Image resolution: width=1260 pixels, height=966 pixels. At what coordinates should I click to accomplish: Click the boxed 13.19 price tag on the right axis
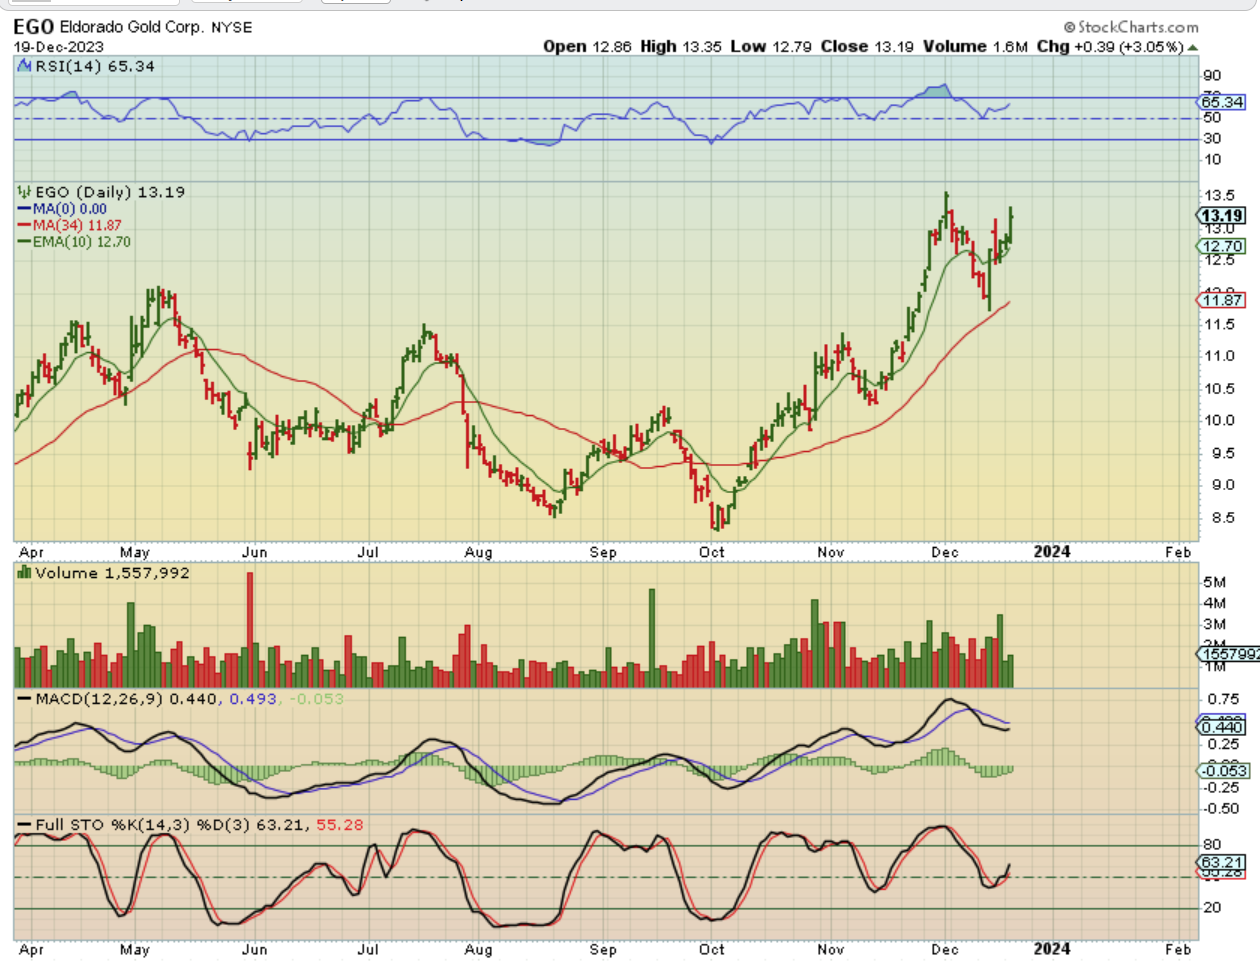click(1222, 216)
